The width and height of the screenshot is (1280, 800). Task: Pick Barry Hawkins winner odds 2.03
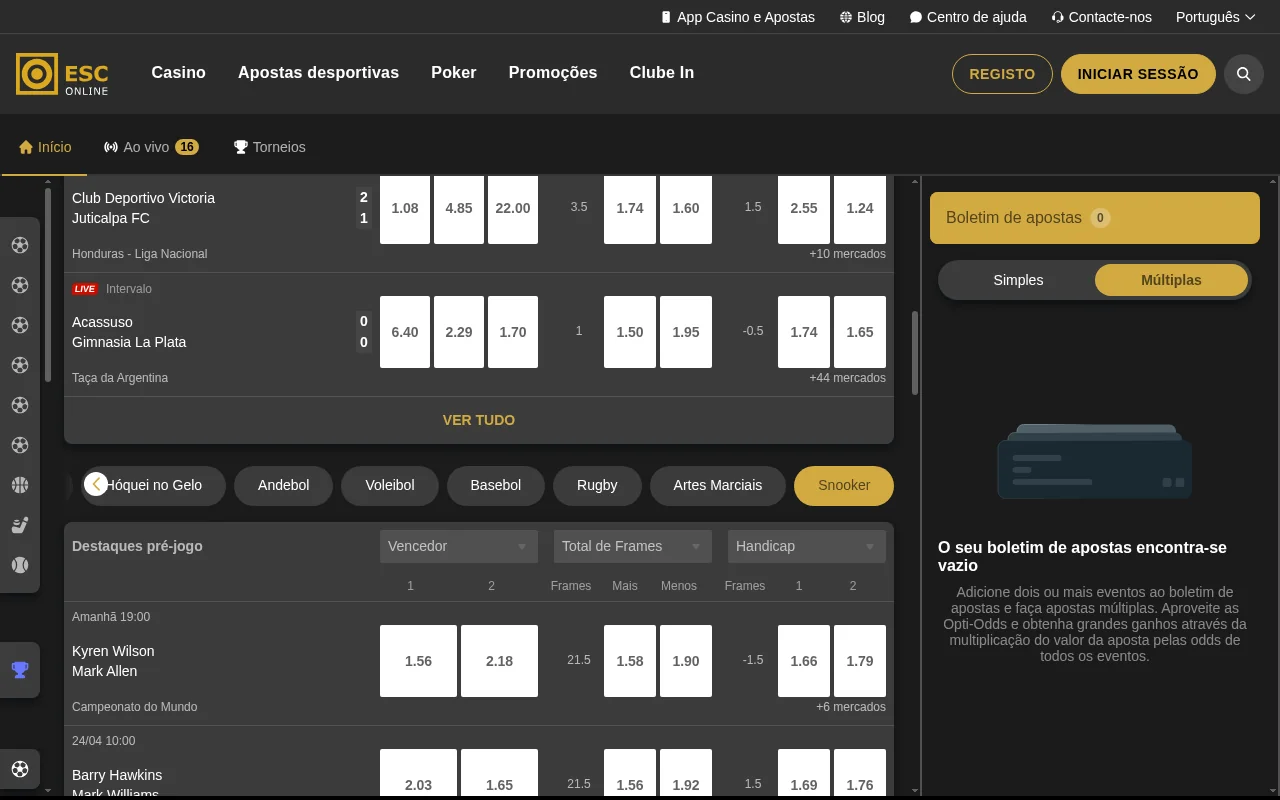coord(418,773)
